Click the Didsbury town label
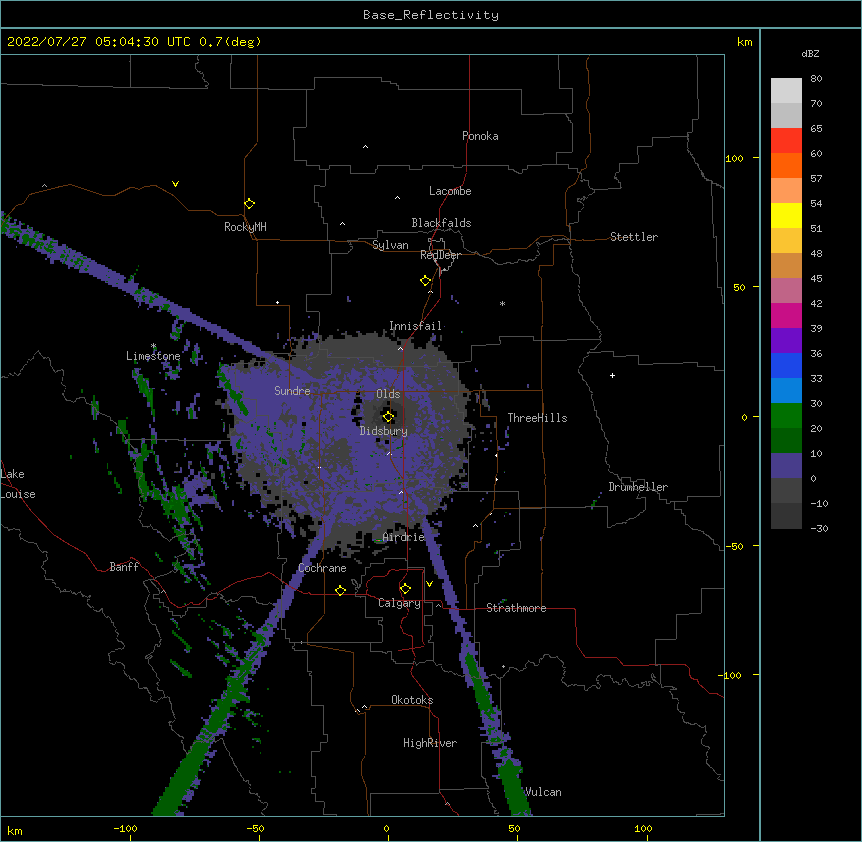Viewport: 862px width, 842px height. [384, 431]
